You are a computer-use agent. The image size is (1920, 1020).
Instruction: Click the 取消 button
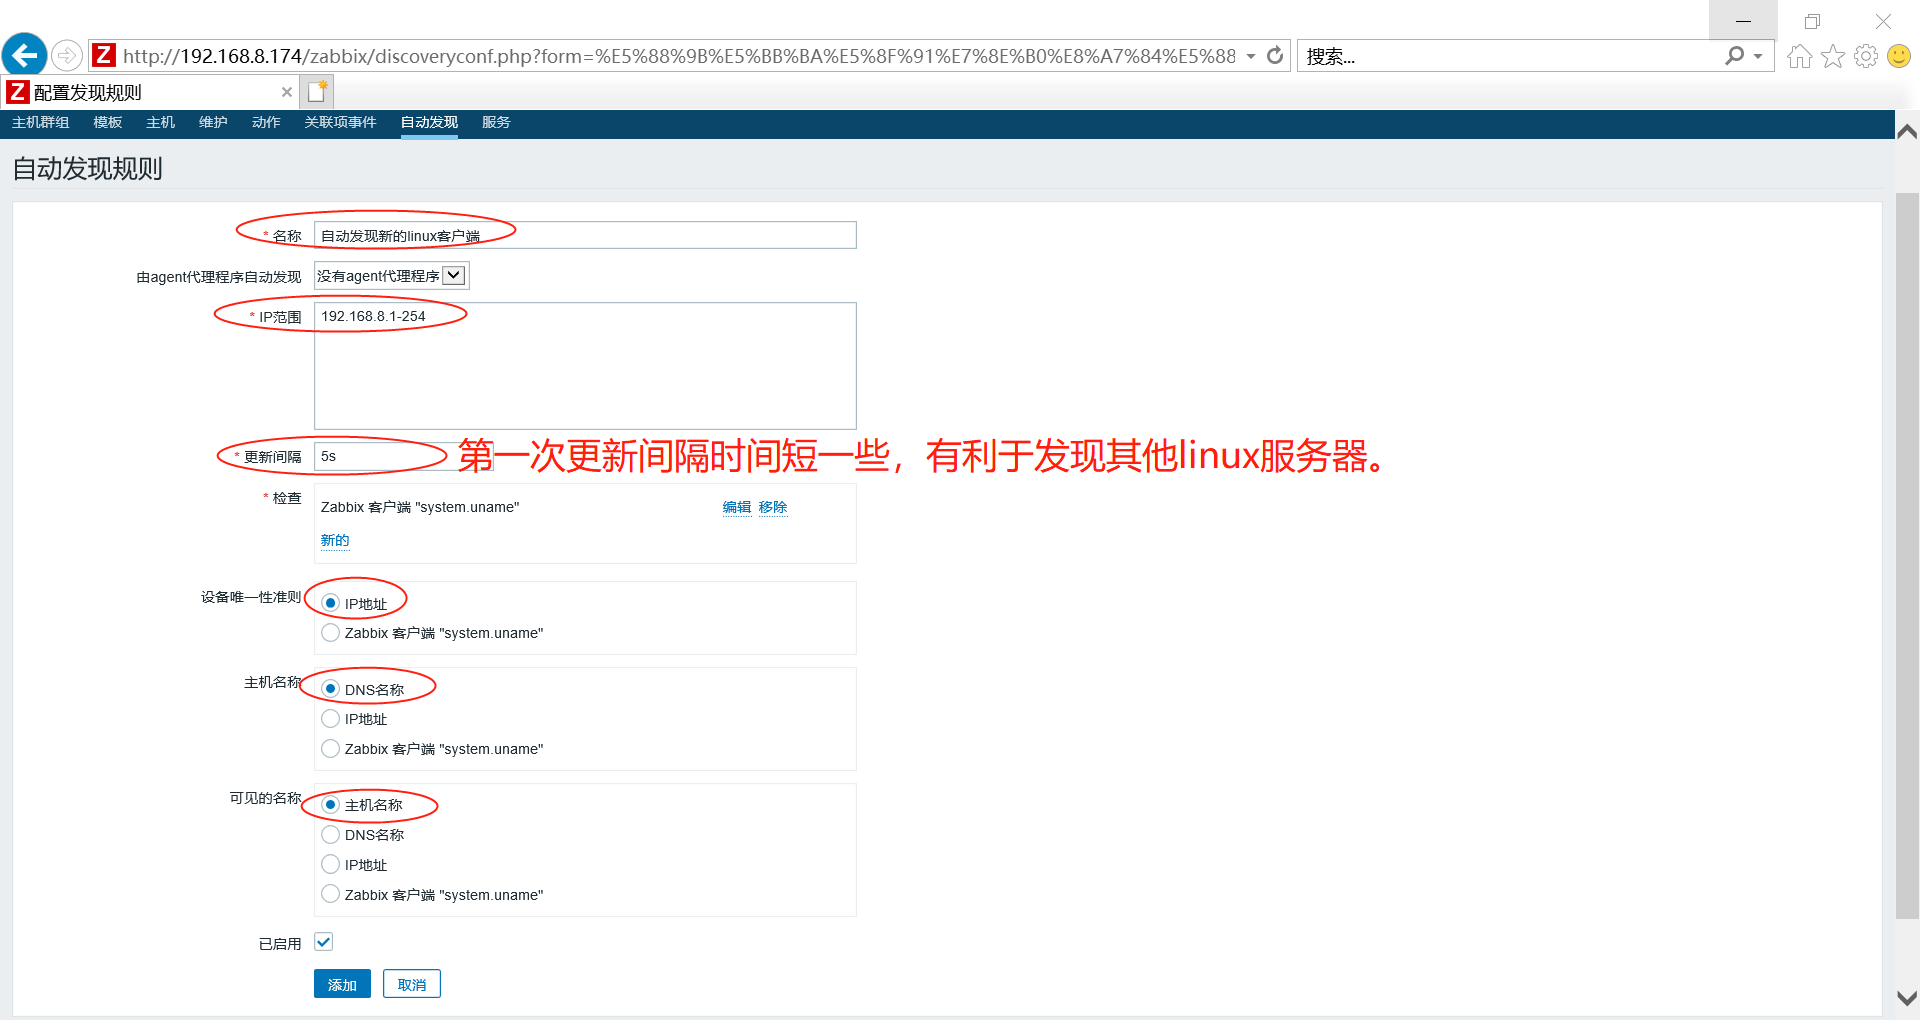(412, 984)
